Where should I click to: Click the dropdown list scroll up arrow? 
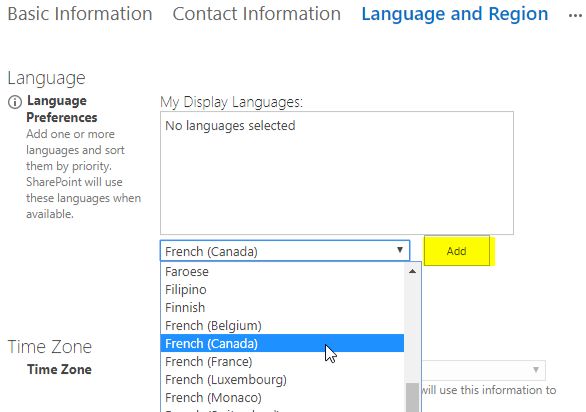[412, 271]
